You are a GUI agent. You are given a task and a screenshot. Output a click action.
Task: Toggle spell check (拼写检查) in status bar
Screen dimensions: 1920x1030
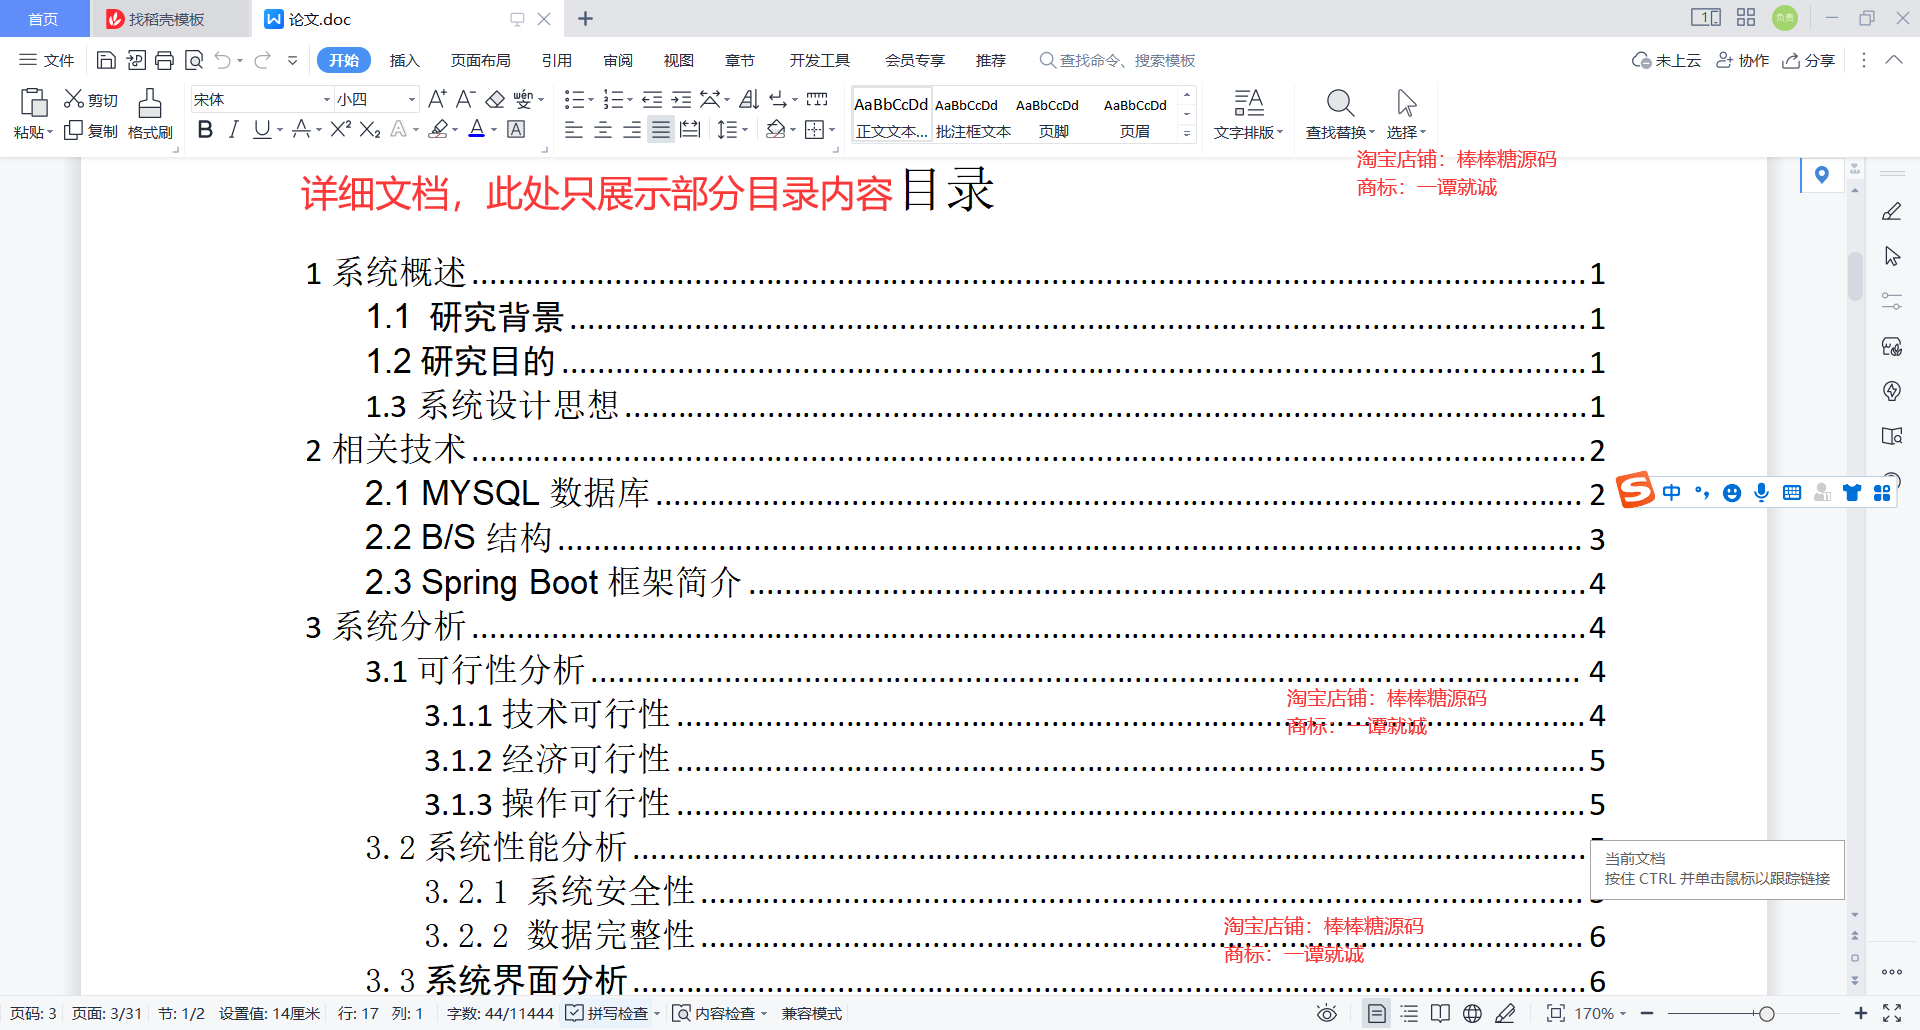[x=607, y=1013]
